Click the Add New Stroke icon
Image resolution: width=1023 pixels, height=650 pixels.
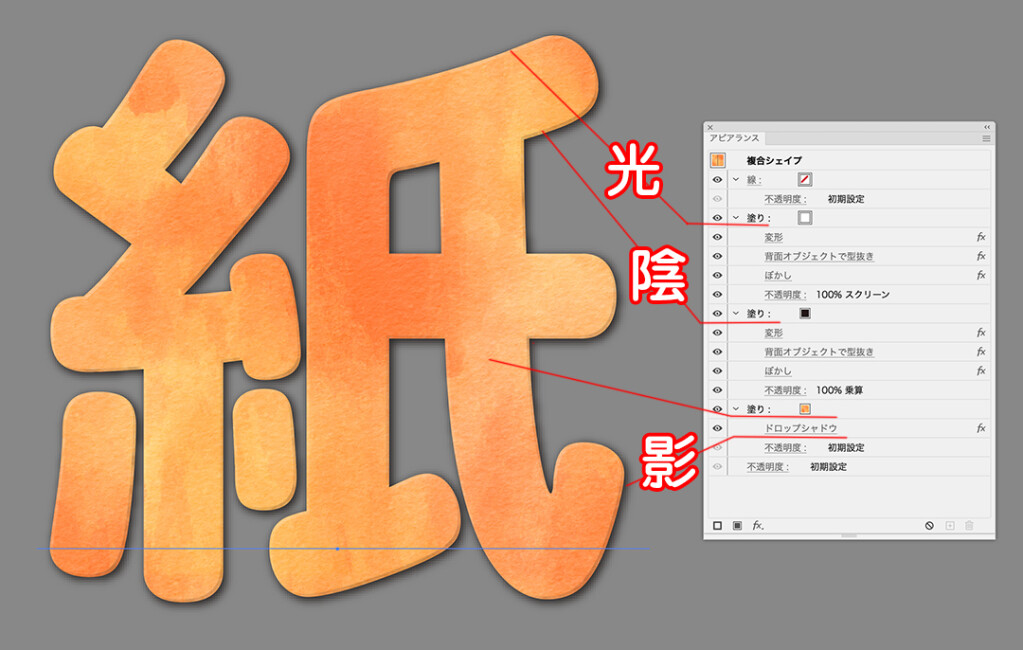point(717,525)
